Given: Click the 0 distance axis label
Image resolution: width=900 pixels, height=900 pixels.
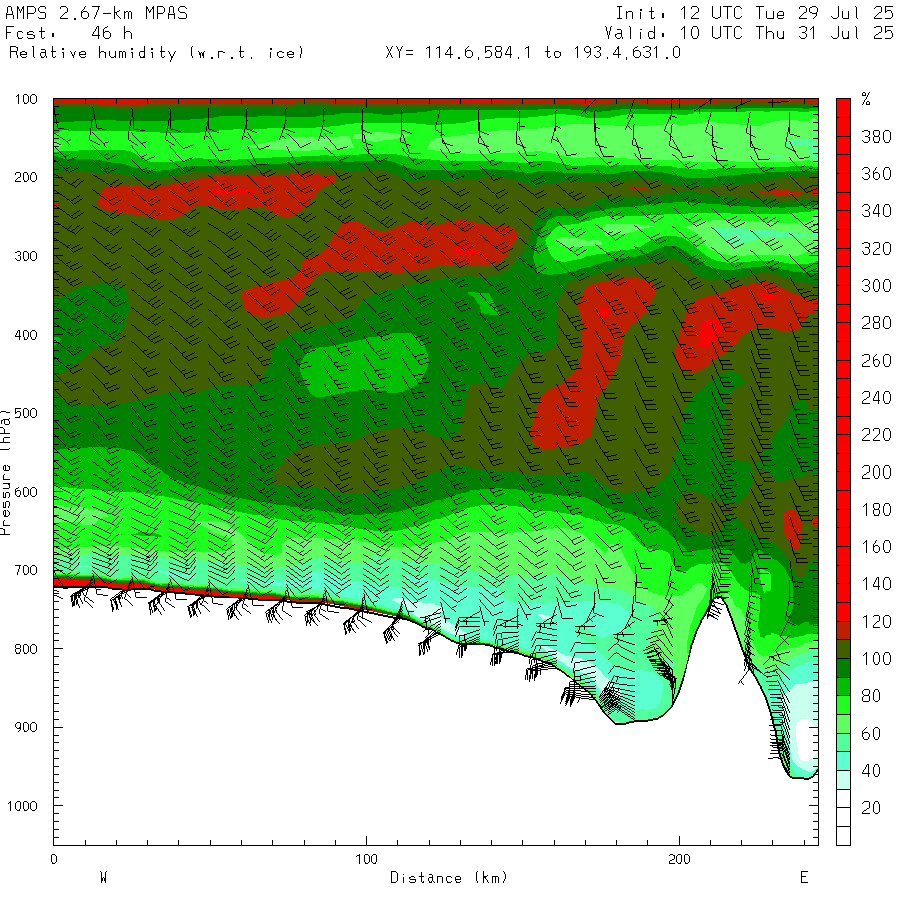Looking at the screenshot, I should (x=54, y=859).
